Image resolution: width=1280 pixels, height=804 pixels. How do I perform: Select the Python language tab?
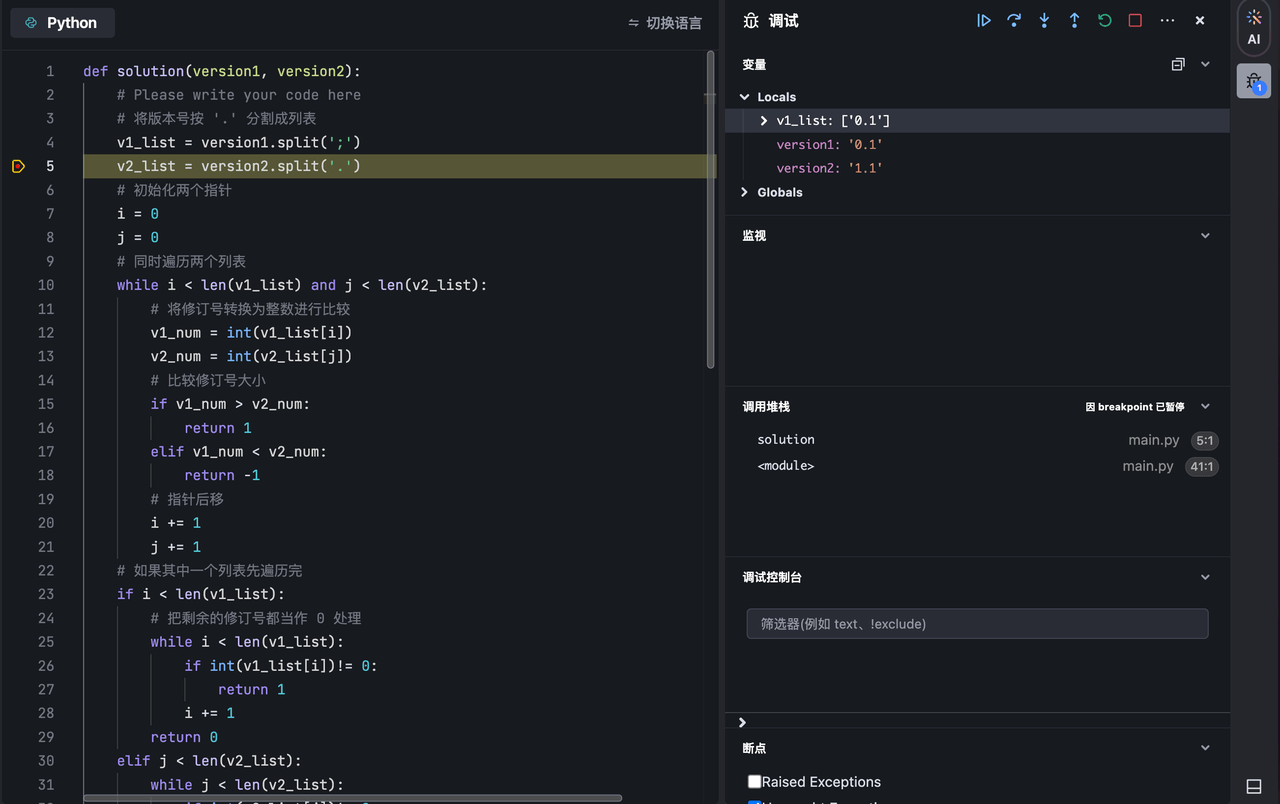(x=62, y=23)
